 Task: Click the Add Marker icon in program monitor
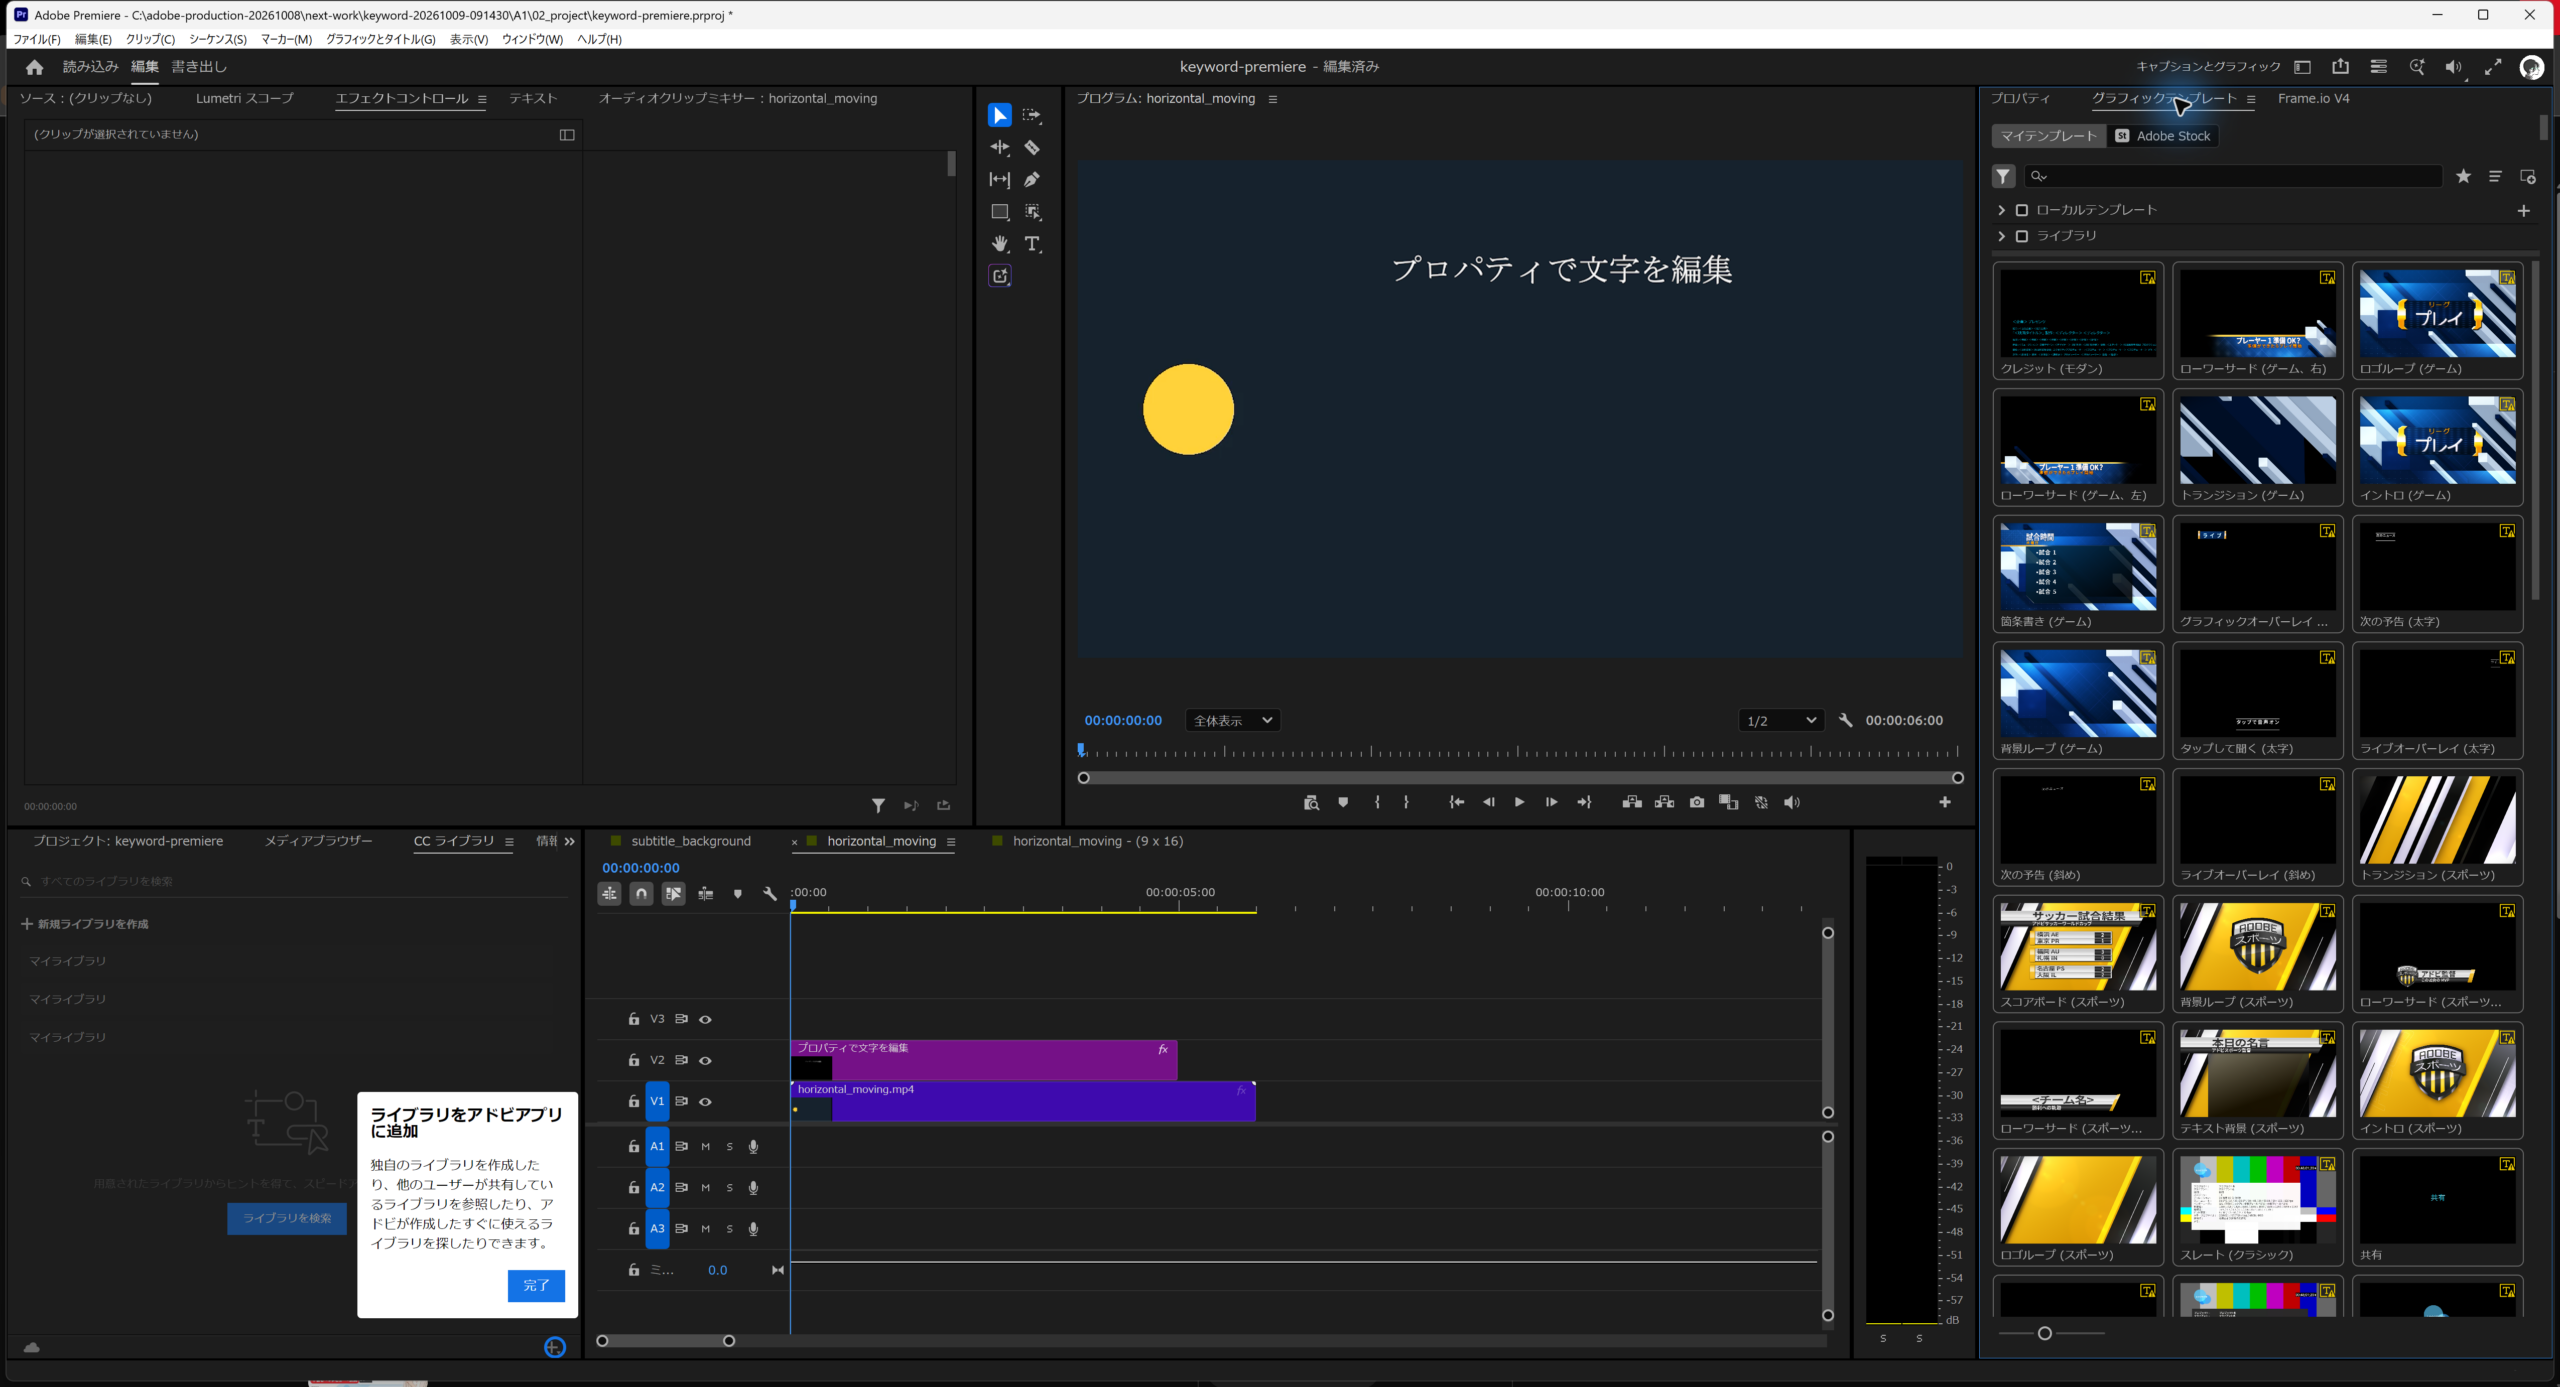coord(1343,803)
